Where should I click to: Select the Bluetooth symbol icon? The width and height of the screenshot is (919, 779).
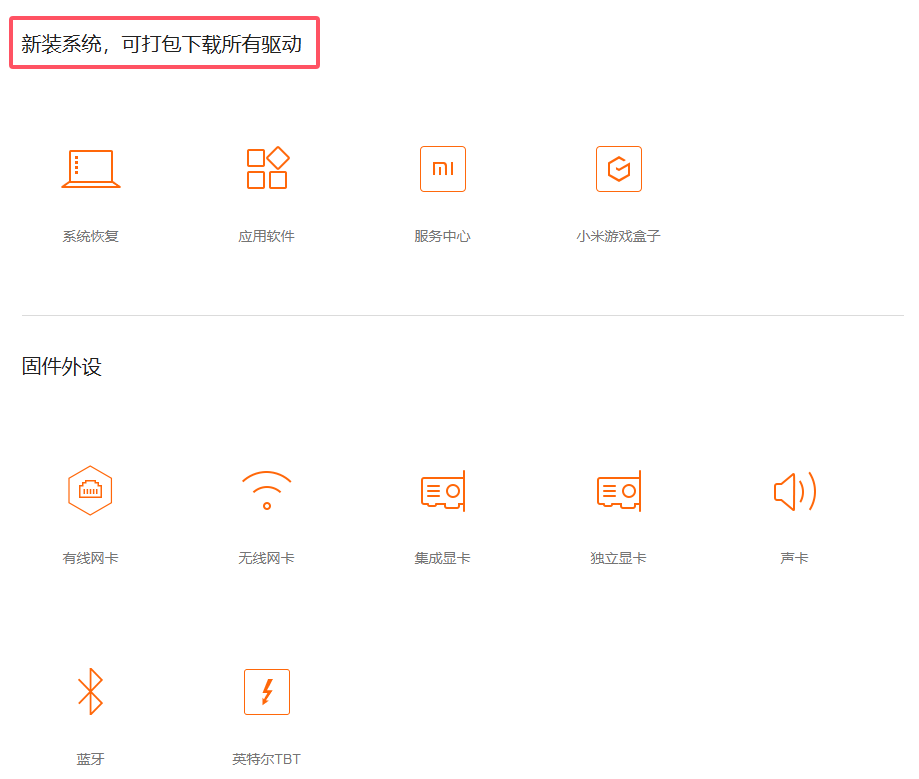(91, 691)
